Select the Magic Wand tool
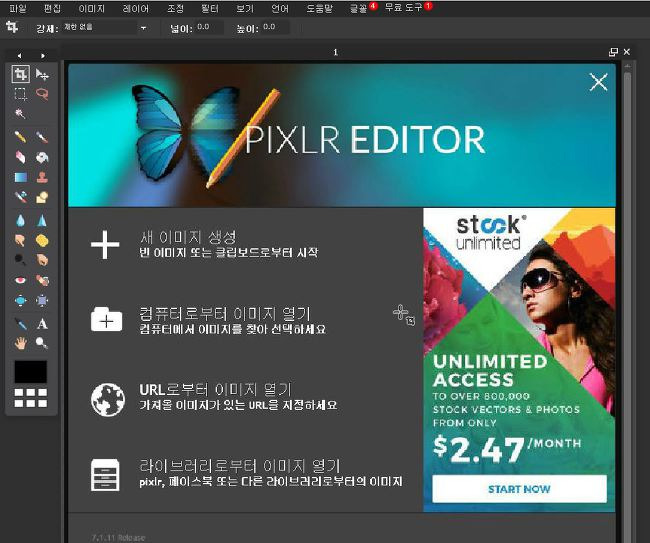 (x=20, y=114)
